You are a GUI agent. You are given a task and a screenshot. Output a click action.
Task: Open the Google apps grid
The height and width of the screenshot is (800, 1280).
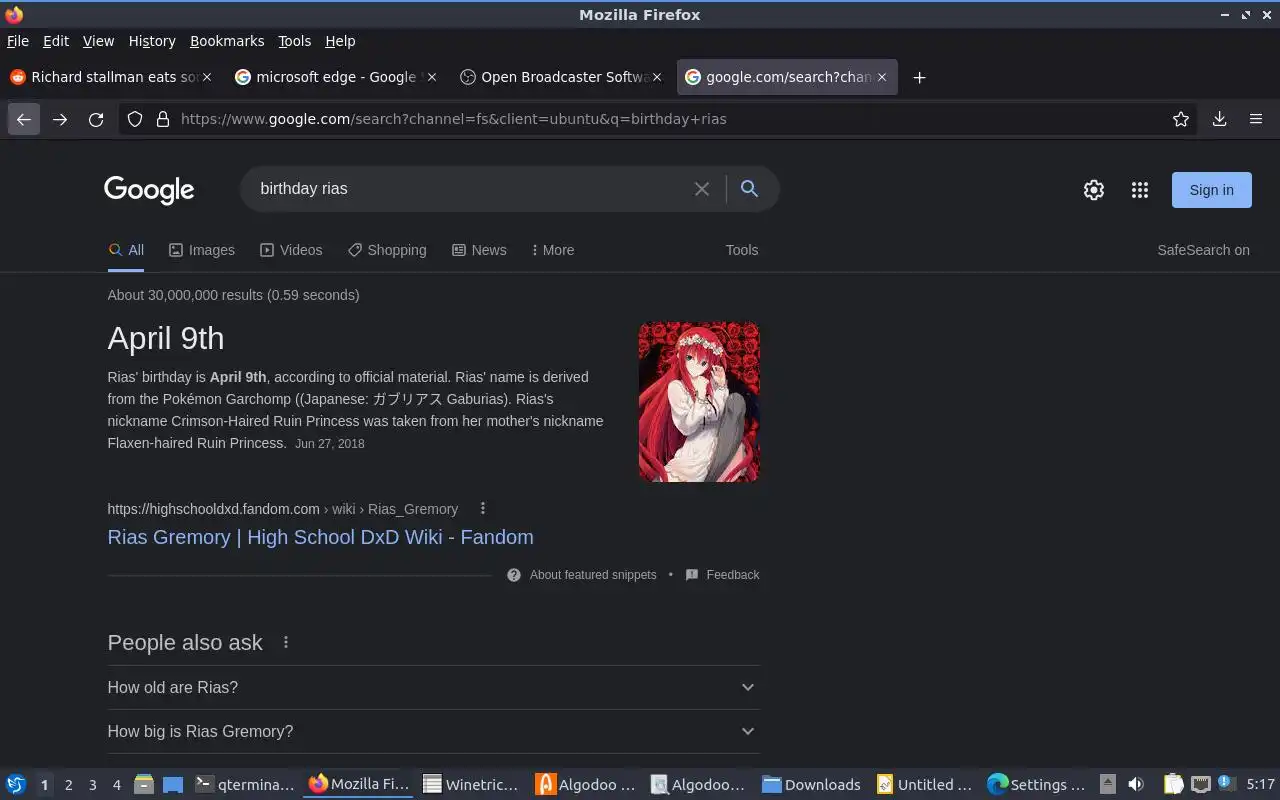pyautogui.click(x=1140, y=190)
